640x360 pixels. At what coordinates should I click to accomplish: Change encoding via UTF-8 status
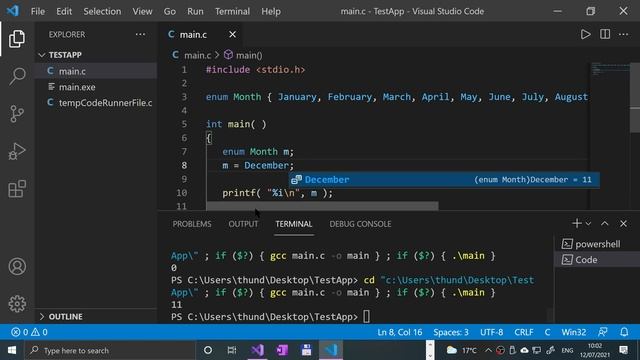[491, 332]
